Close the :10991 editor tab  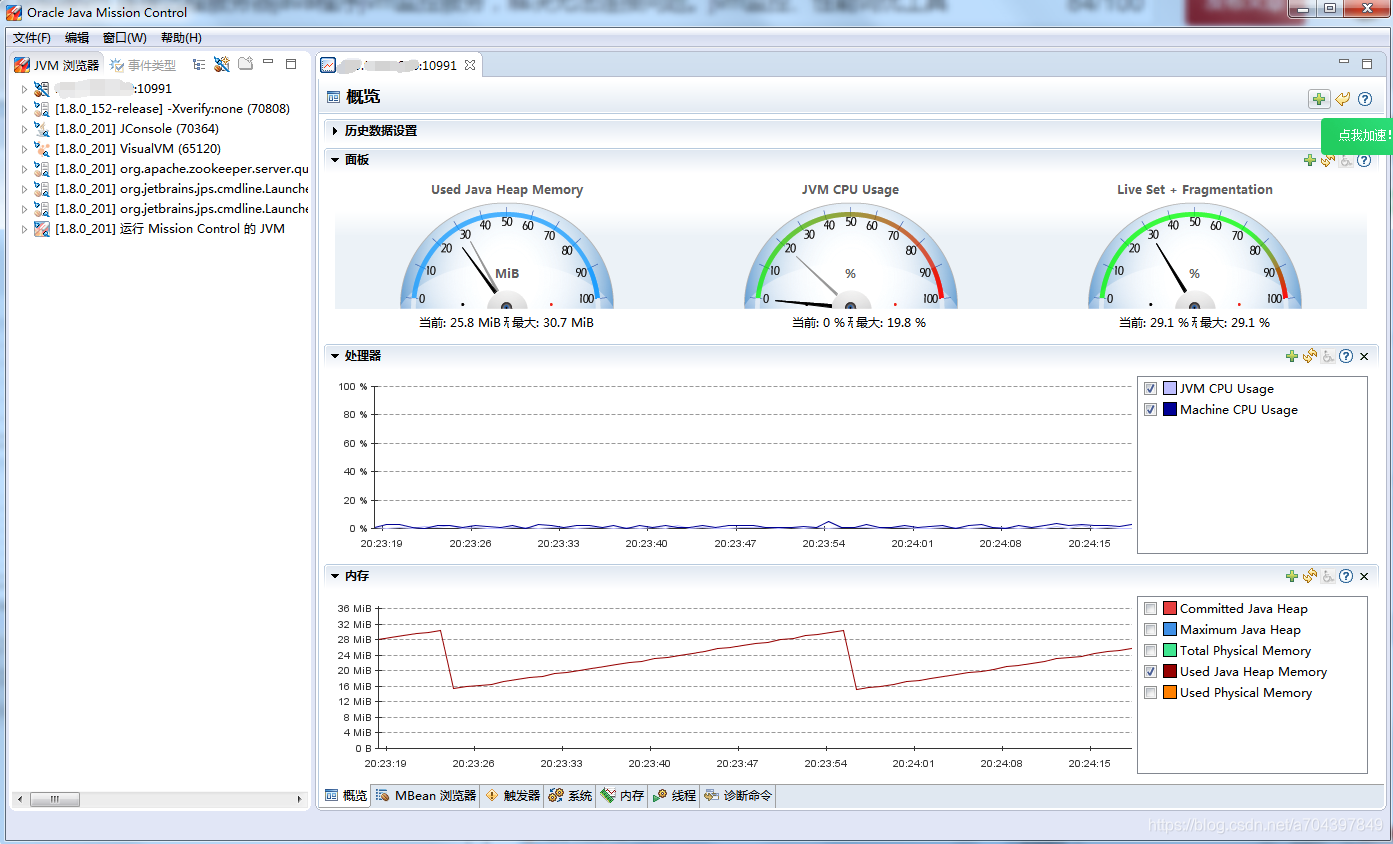pyautogui.click(x=470, y=66)
